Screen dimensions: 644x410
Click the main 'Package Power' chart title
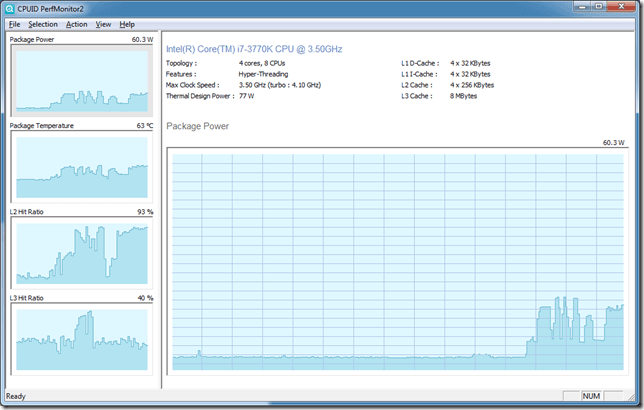198,126
